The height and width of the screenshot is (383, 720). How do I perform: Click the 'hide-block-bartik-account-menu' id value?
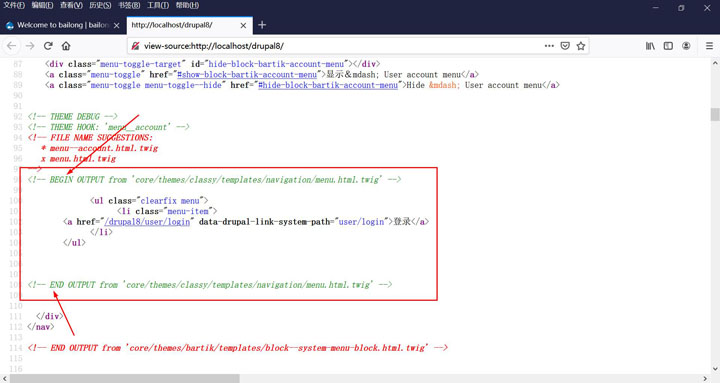tap(276, 64)
